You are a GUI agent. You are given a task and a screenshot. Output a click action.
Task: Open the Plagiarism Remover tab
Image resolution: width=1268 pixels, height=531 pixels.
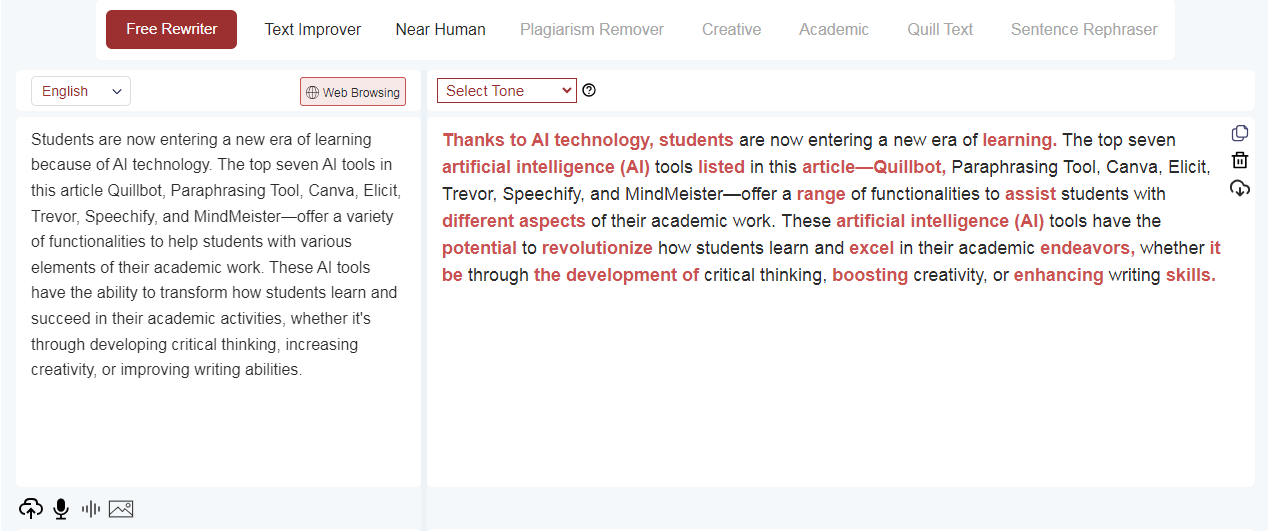592,30
